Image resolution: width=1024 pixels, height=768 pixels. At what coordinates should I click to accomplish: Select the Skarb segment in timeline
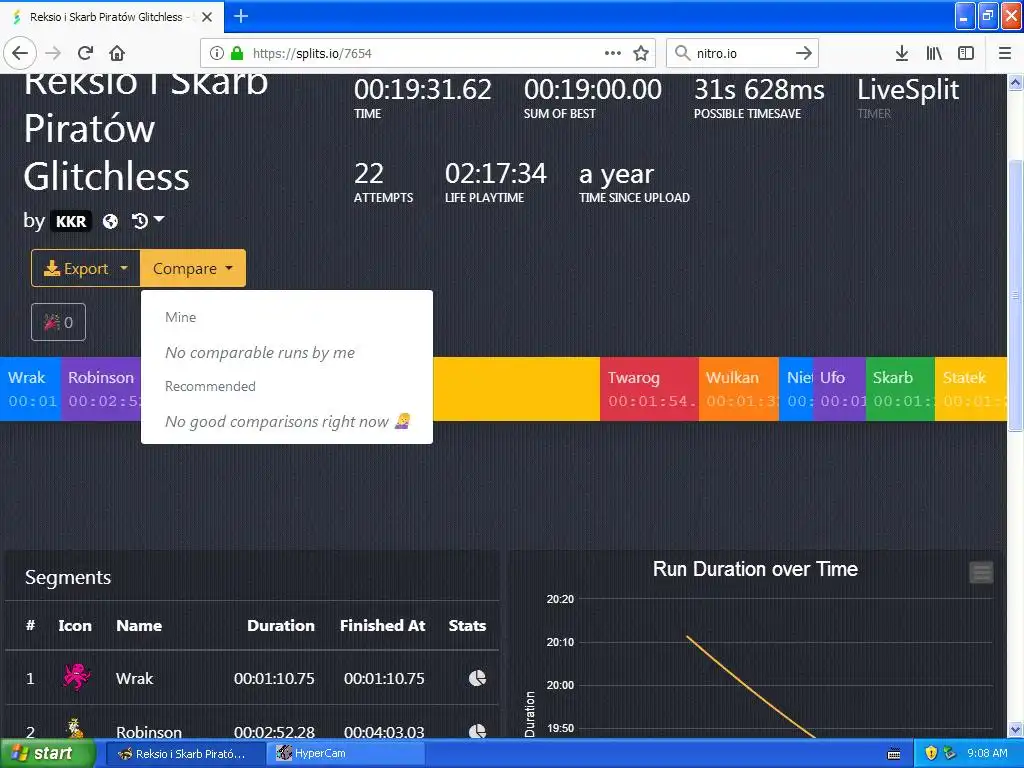900,389
